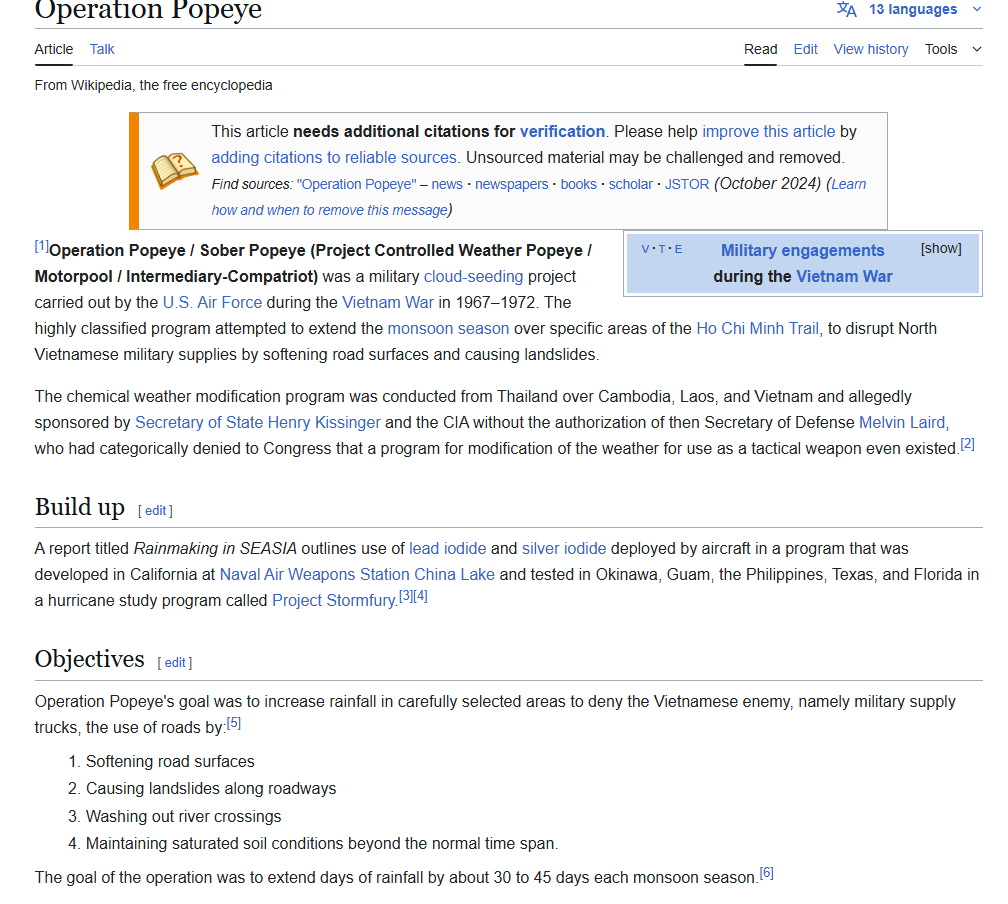Click citation reference [2]

pyautogui.click(x=968, y=444)
